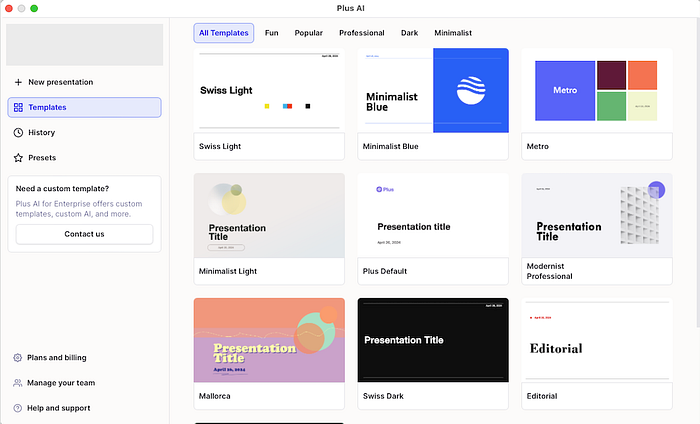Choose the Swiss Light template thumbnail
Image resolution: width=700 pixels, height=424 pixels.
(x=269, y=90)
